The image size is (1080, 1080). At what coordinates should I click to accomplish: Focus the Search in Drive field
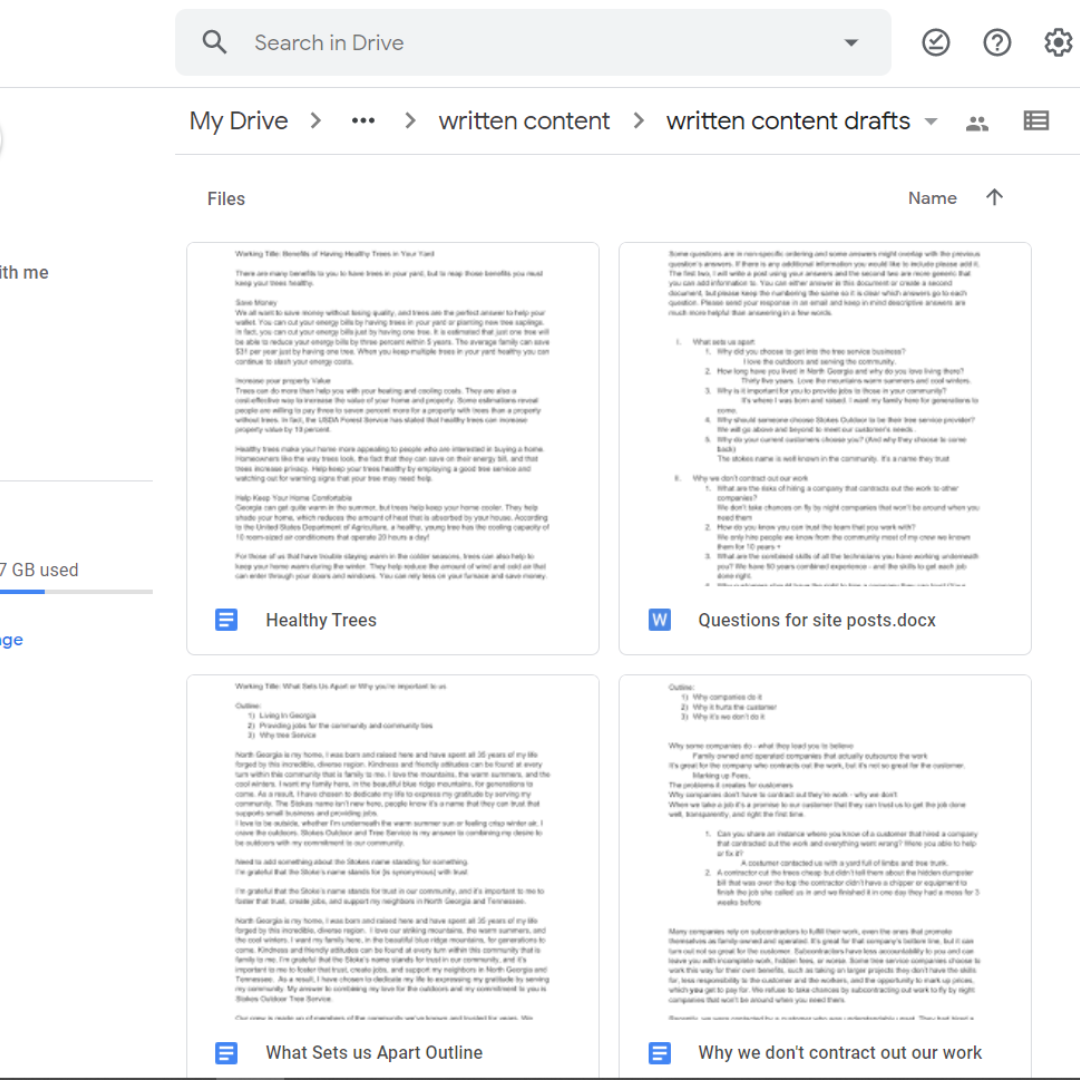click(x=533, y=43)
